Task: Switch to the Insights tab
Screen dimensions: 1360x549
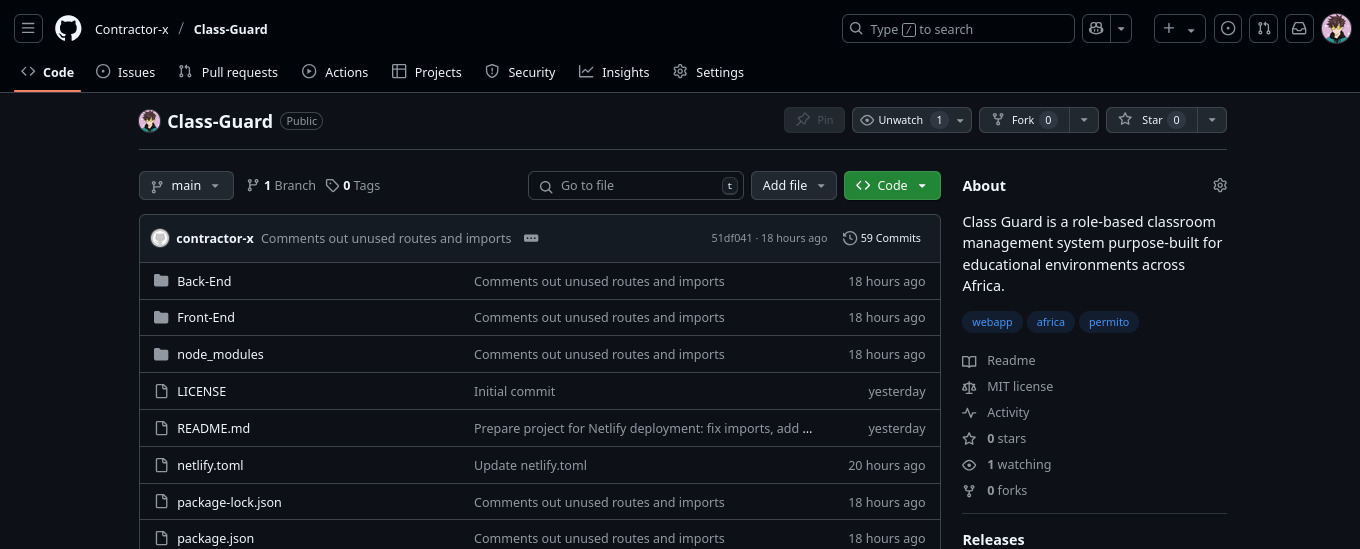Action: [x=614, y=72]
